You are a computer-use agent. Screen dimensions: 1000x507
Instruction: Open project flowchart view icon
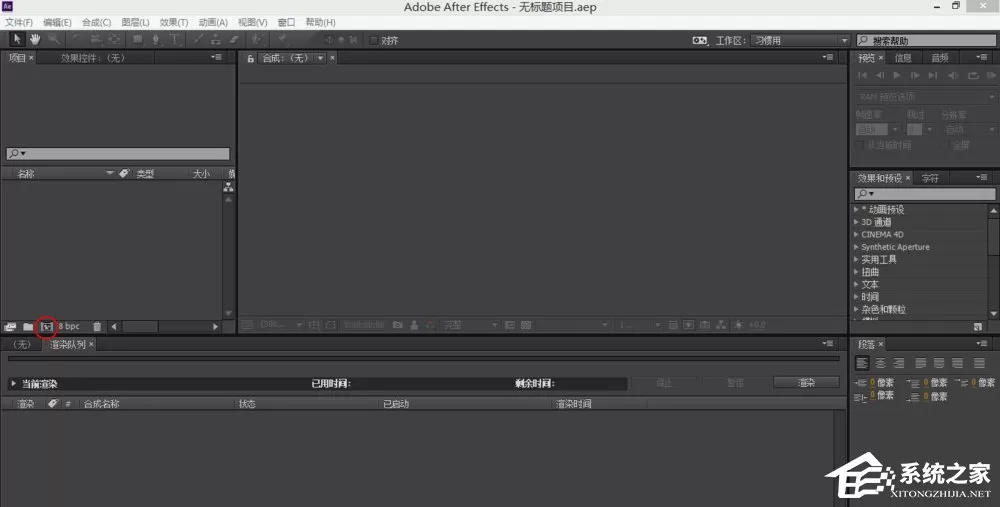(x=228, y=187)
